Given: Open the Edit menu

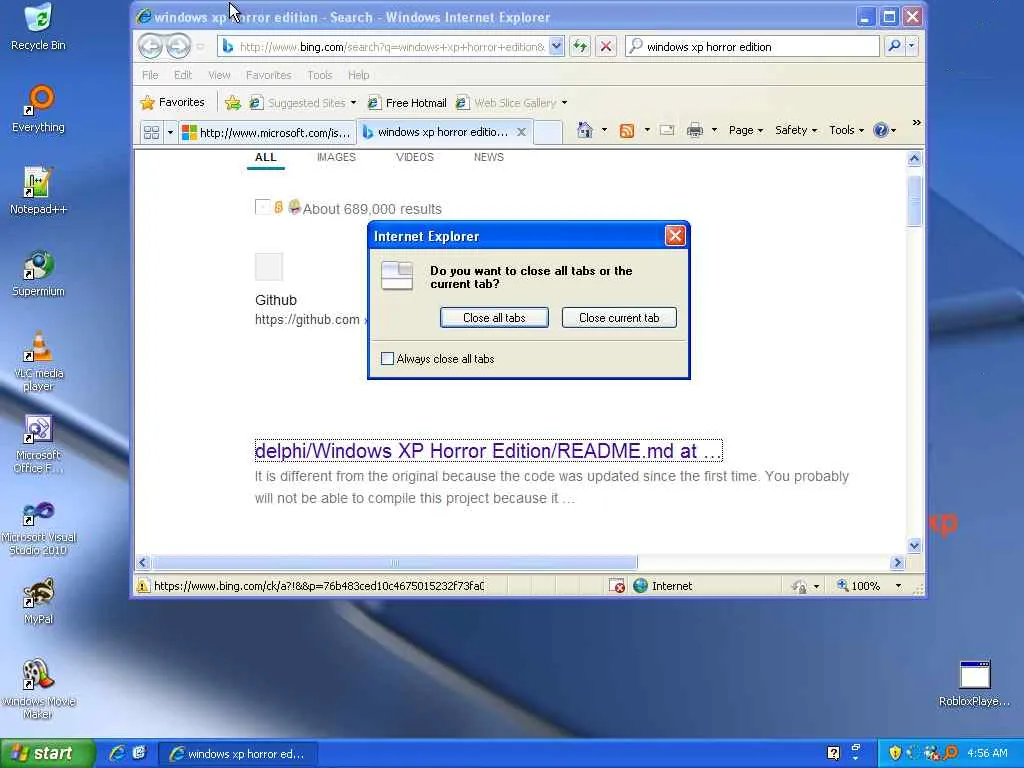Looking at the screenshot, I should (183, 75).
